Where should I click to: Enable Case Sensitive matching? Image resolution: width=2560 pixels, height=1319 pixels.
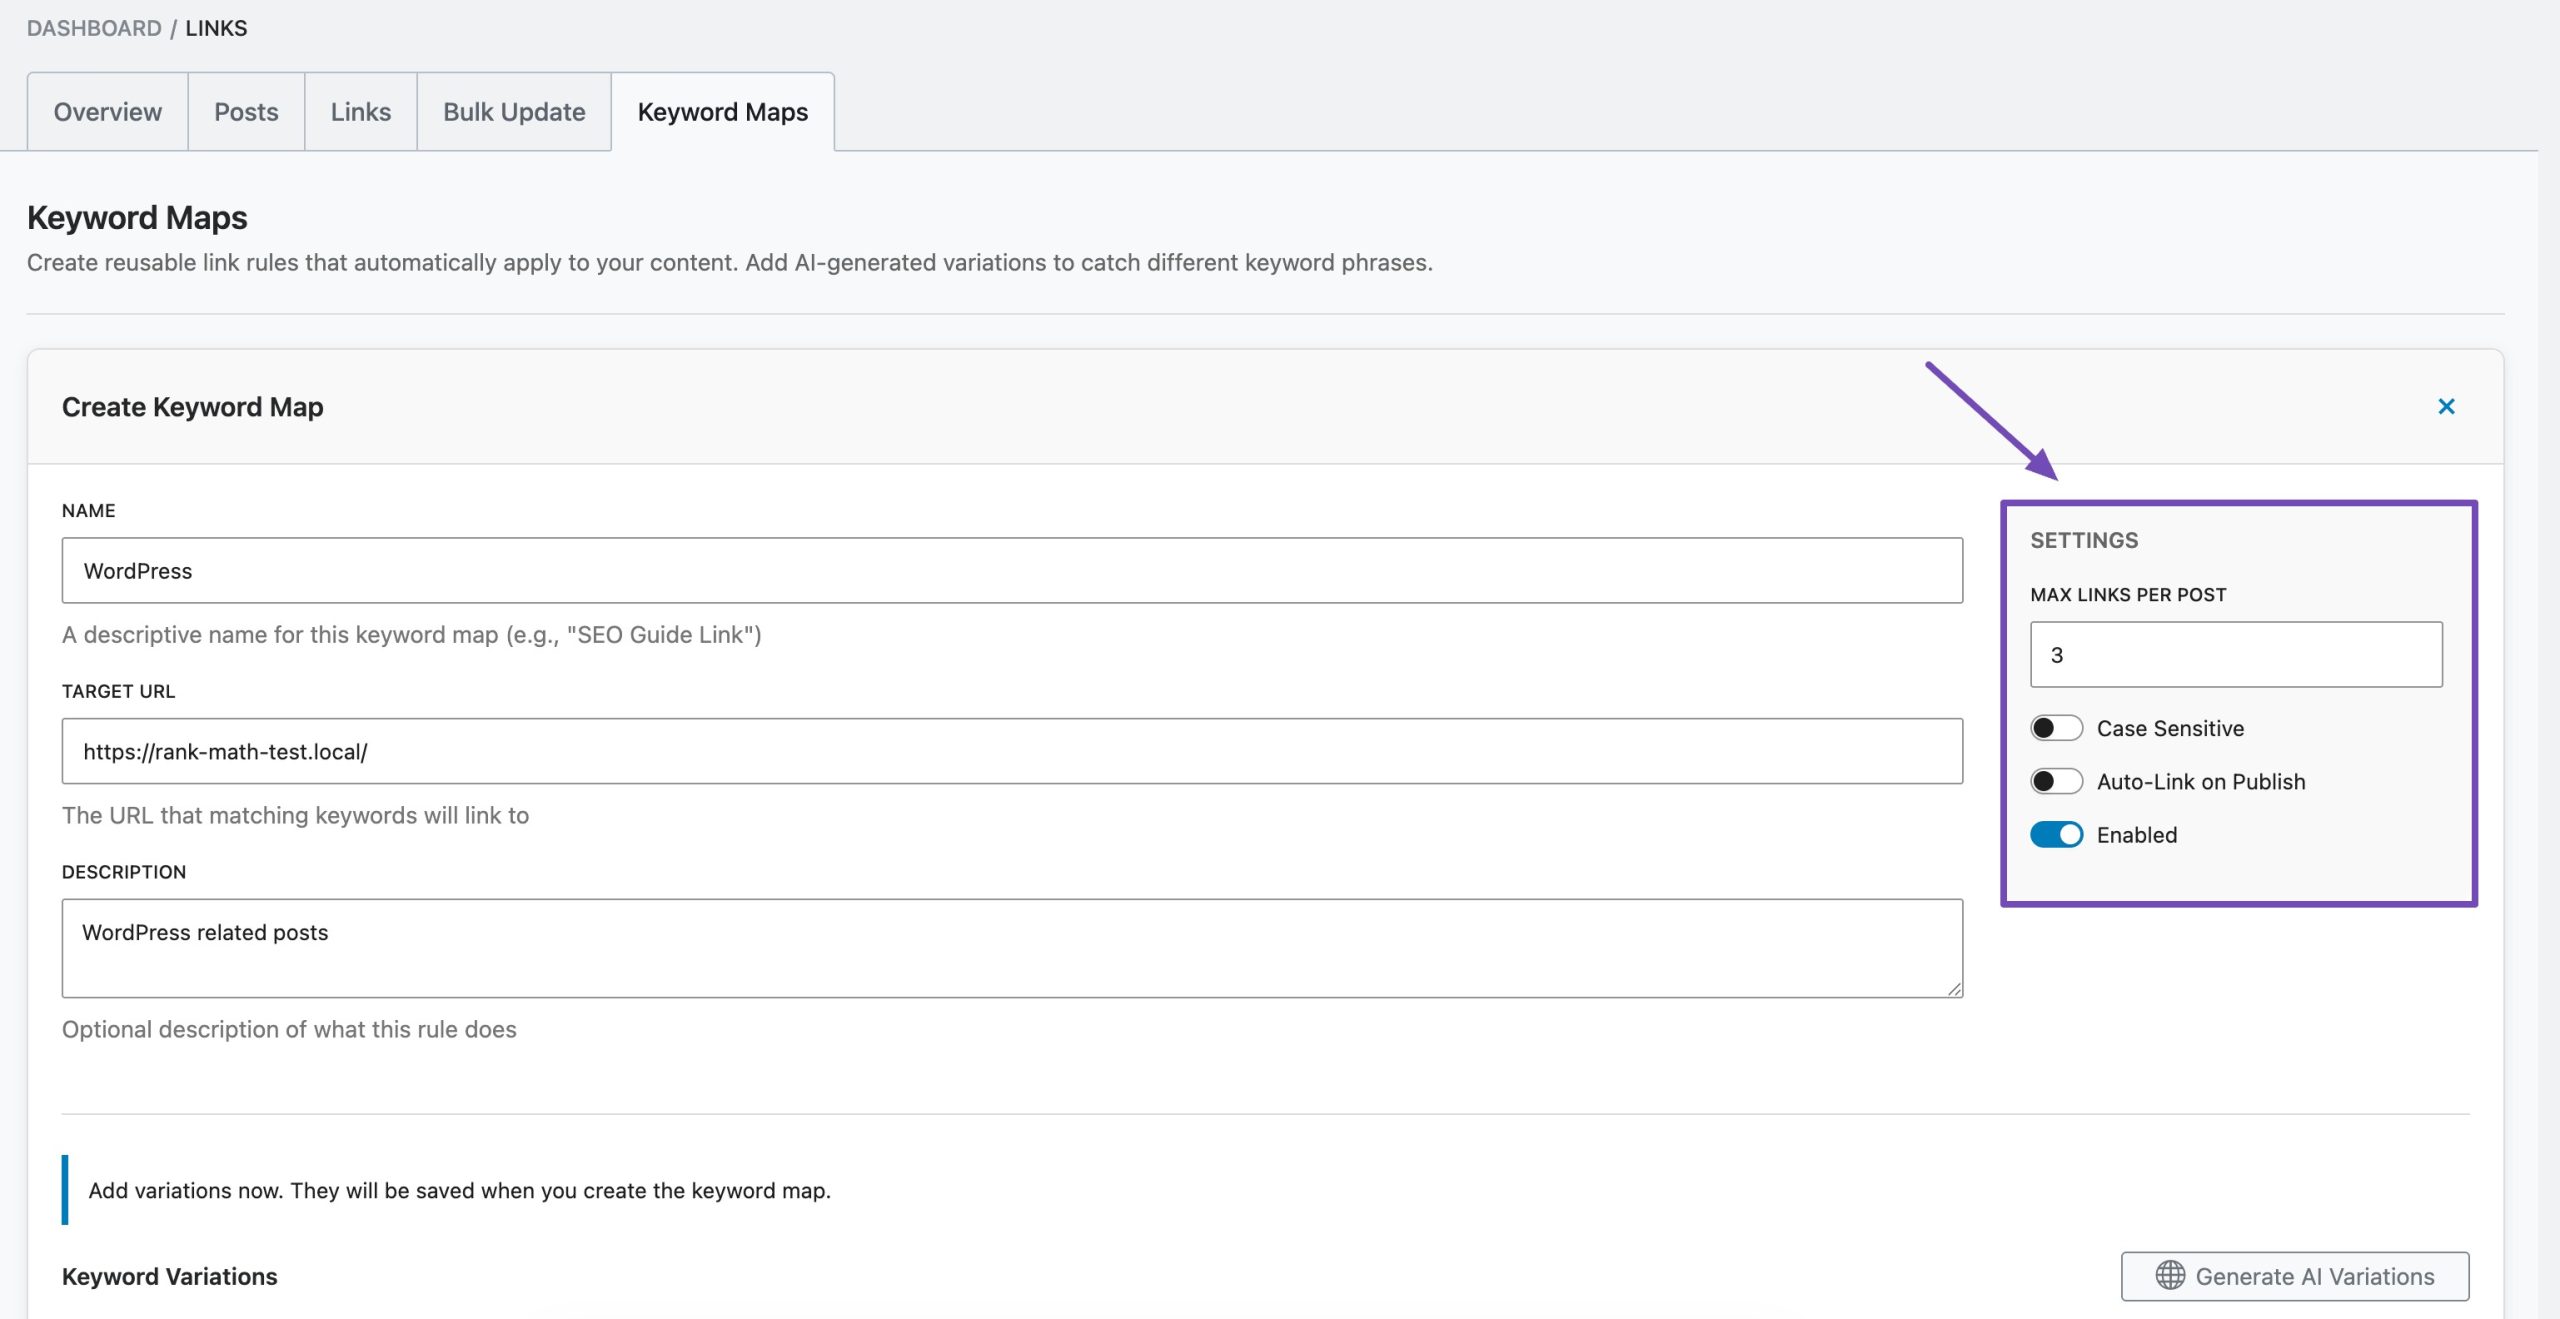(x=2056, y=728)
